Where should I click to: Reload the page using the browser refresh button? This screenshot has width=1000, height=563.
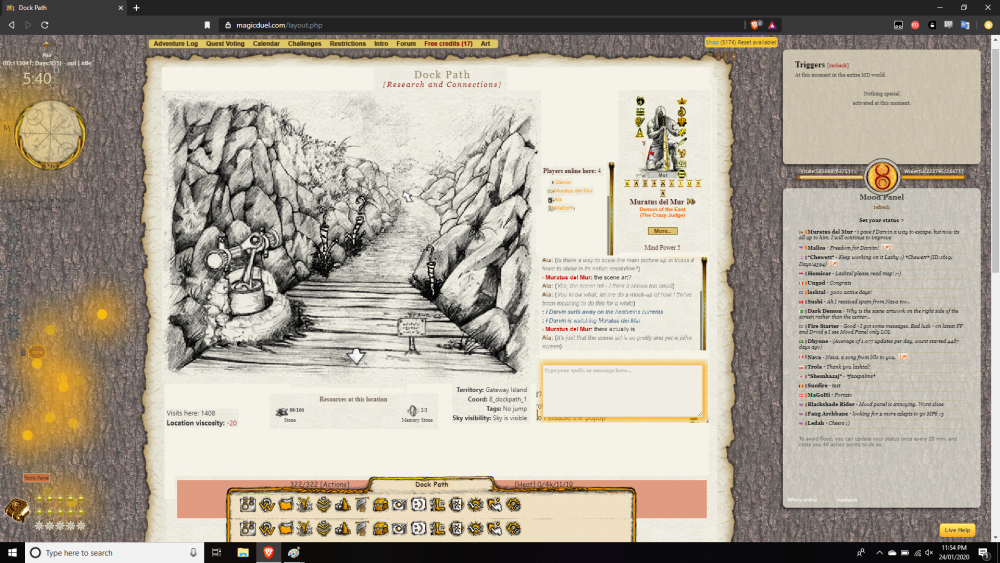[x=45, y=24]
